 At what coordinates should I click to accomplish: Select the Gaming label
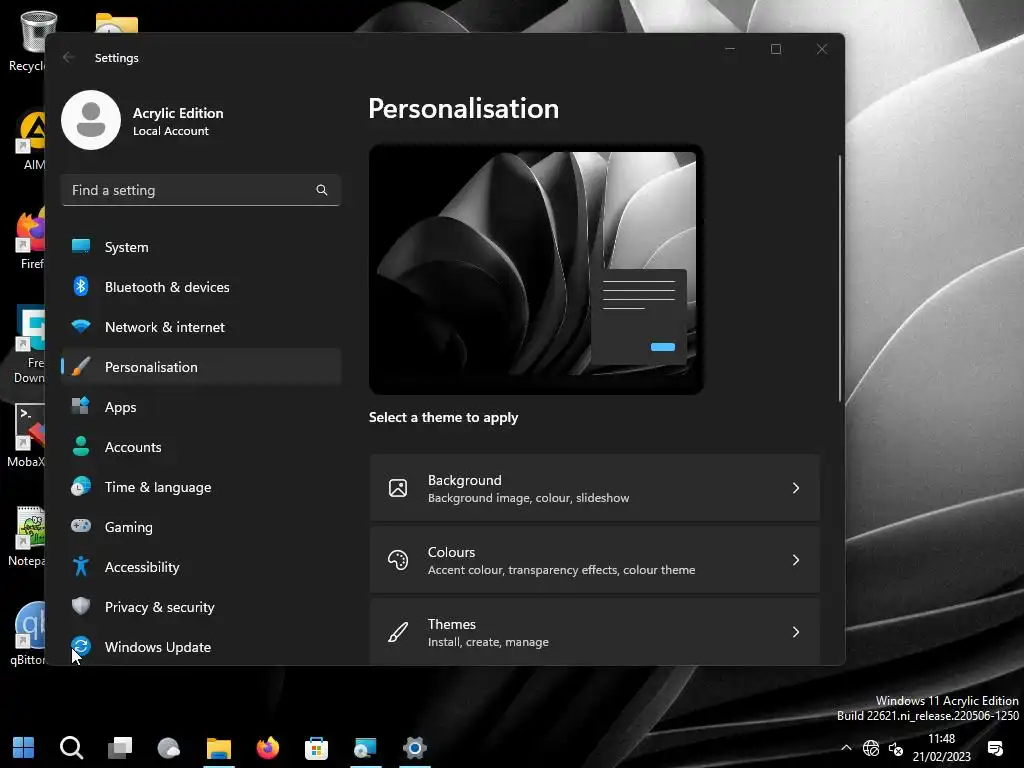point(129,527)
